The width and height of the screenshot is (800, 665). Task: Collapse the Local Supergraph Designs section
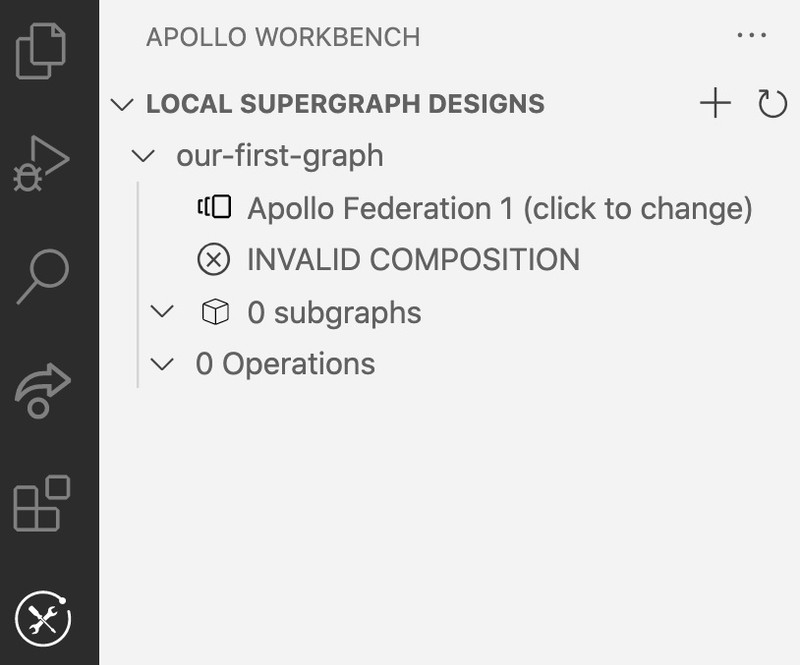[122, 105]
